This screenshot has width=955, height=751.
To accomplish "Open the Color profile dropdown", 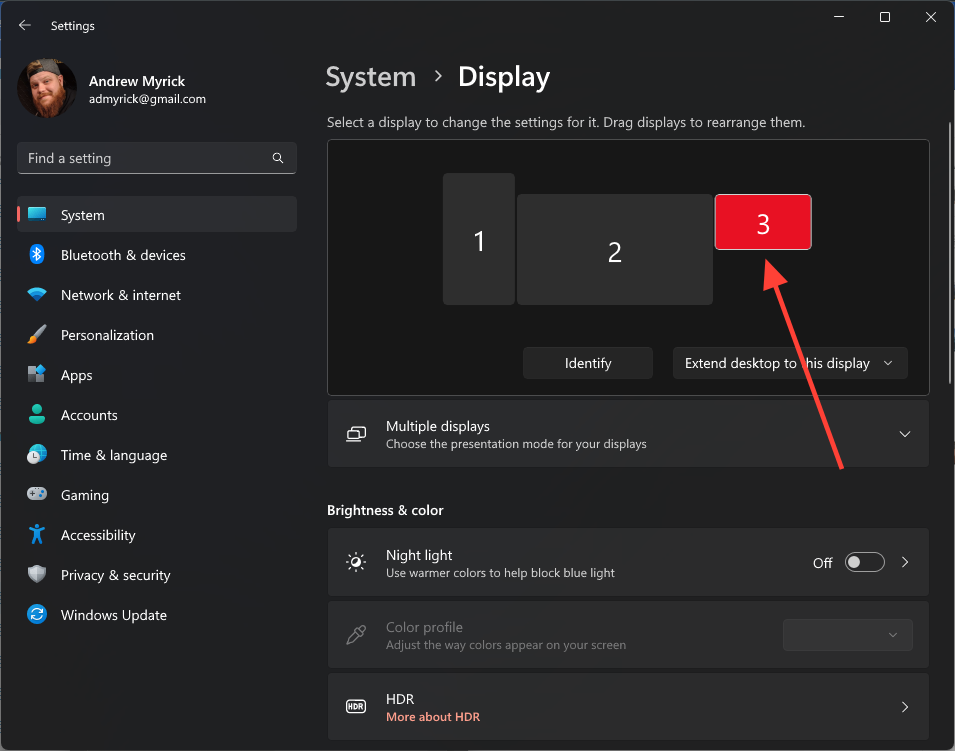I will point(847,635).
